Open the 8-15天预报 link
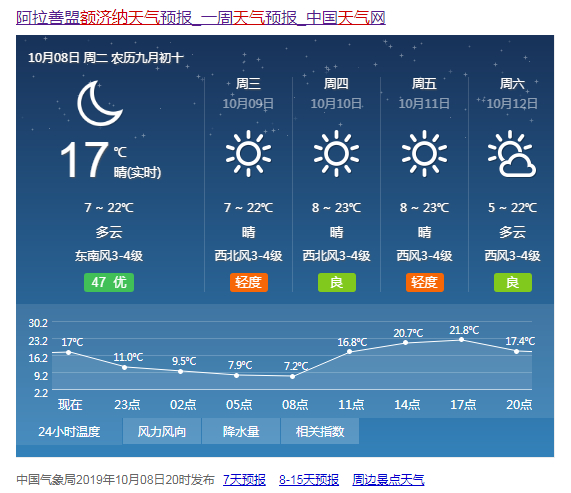Viewport: 571px width, 493px height. click(x=309, y=480)
